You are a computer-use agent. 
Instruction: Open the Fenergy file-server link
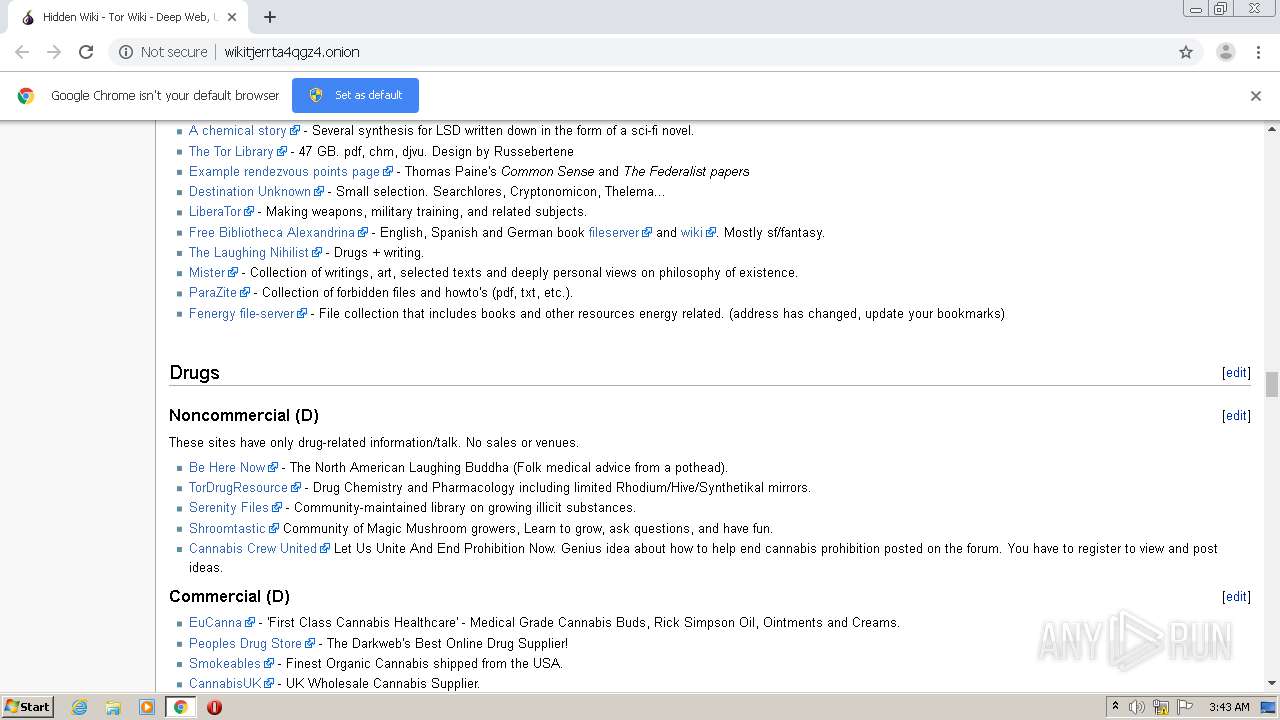point(242,313)
